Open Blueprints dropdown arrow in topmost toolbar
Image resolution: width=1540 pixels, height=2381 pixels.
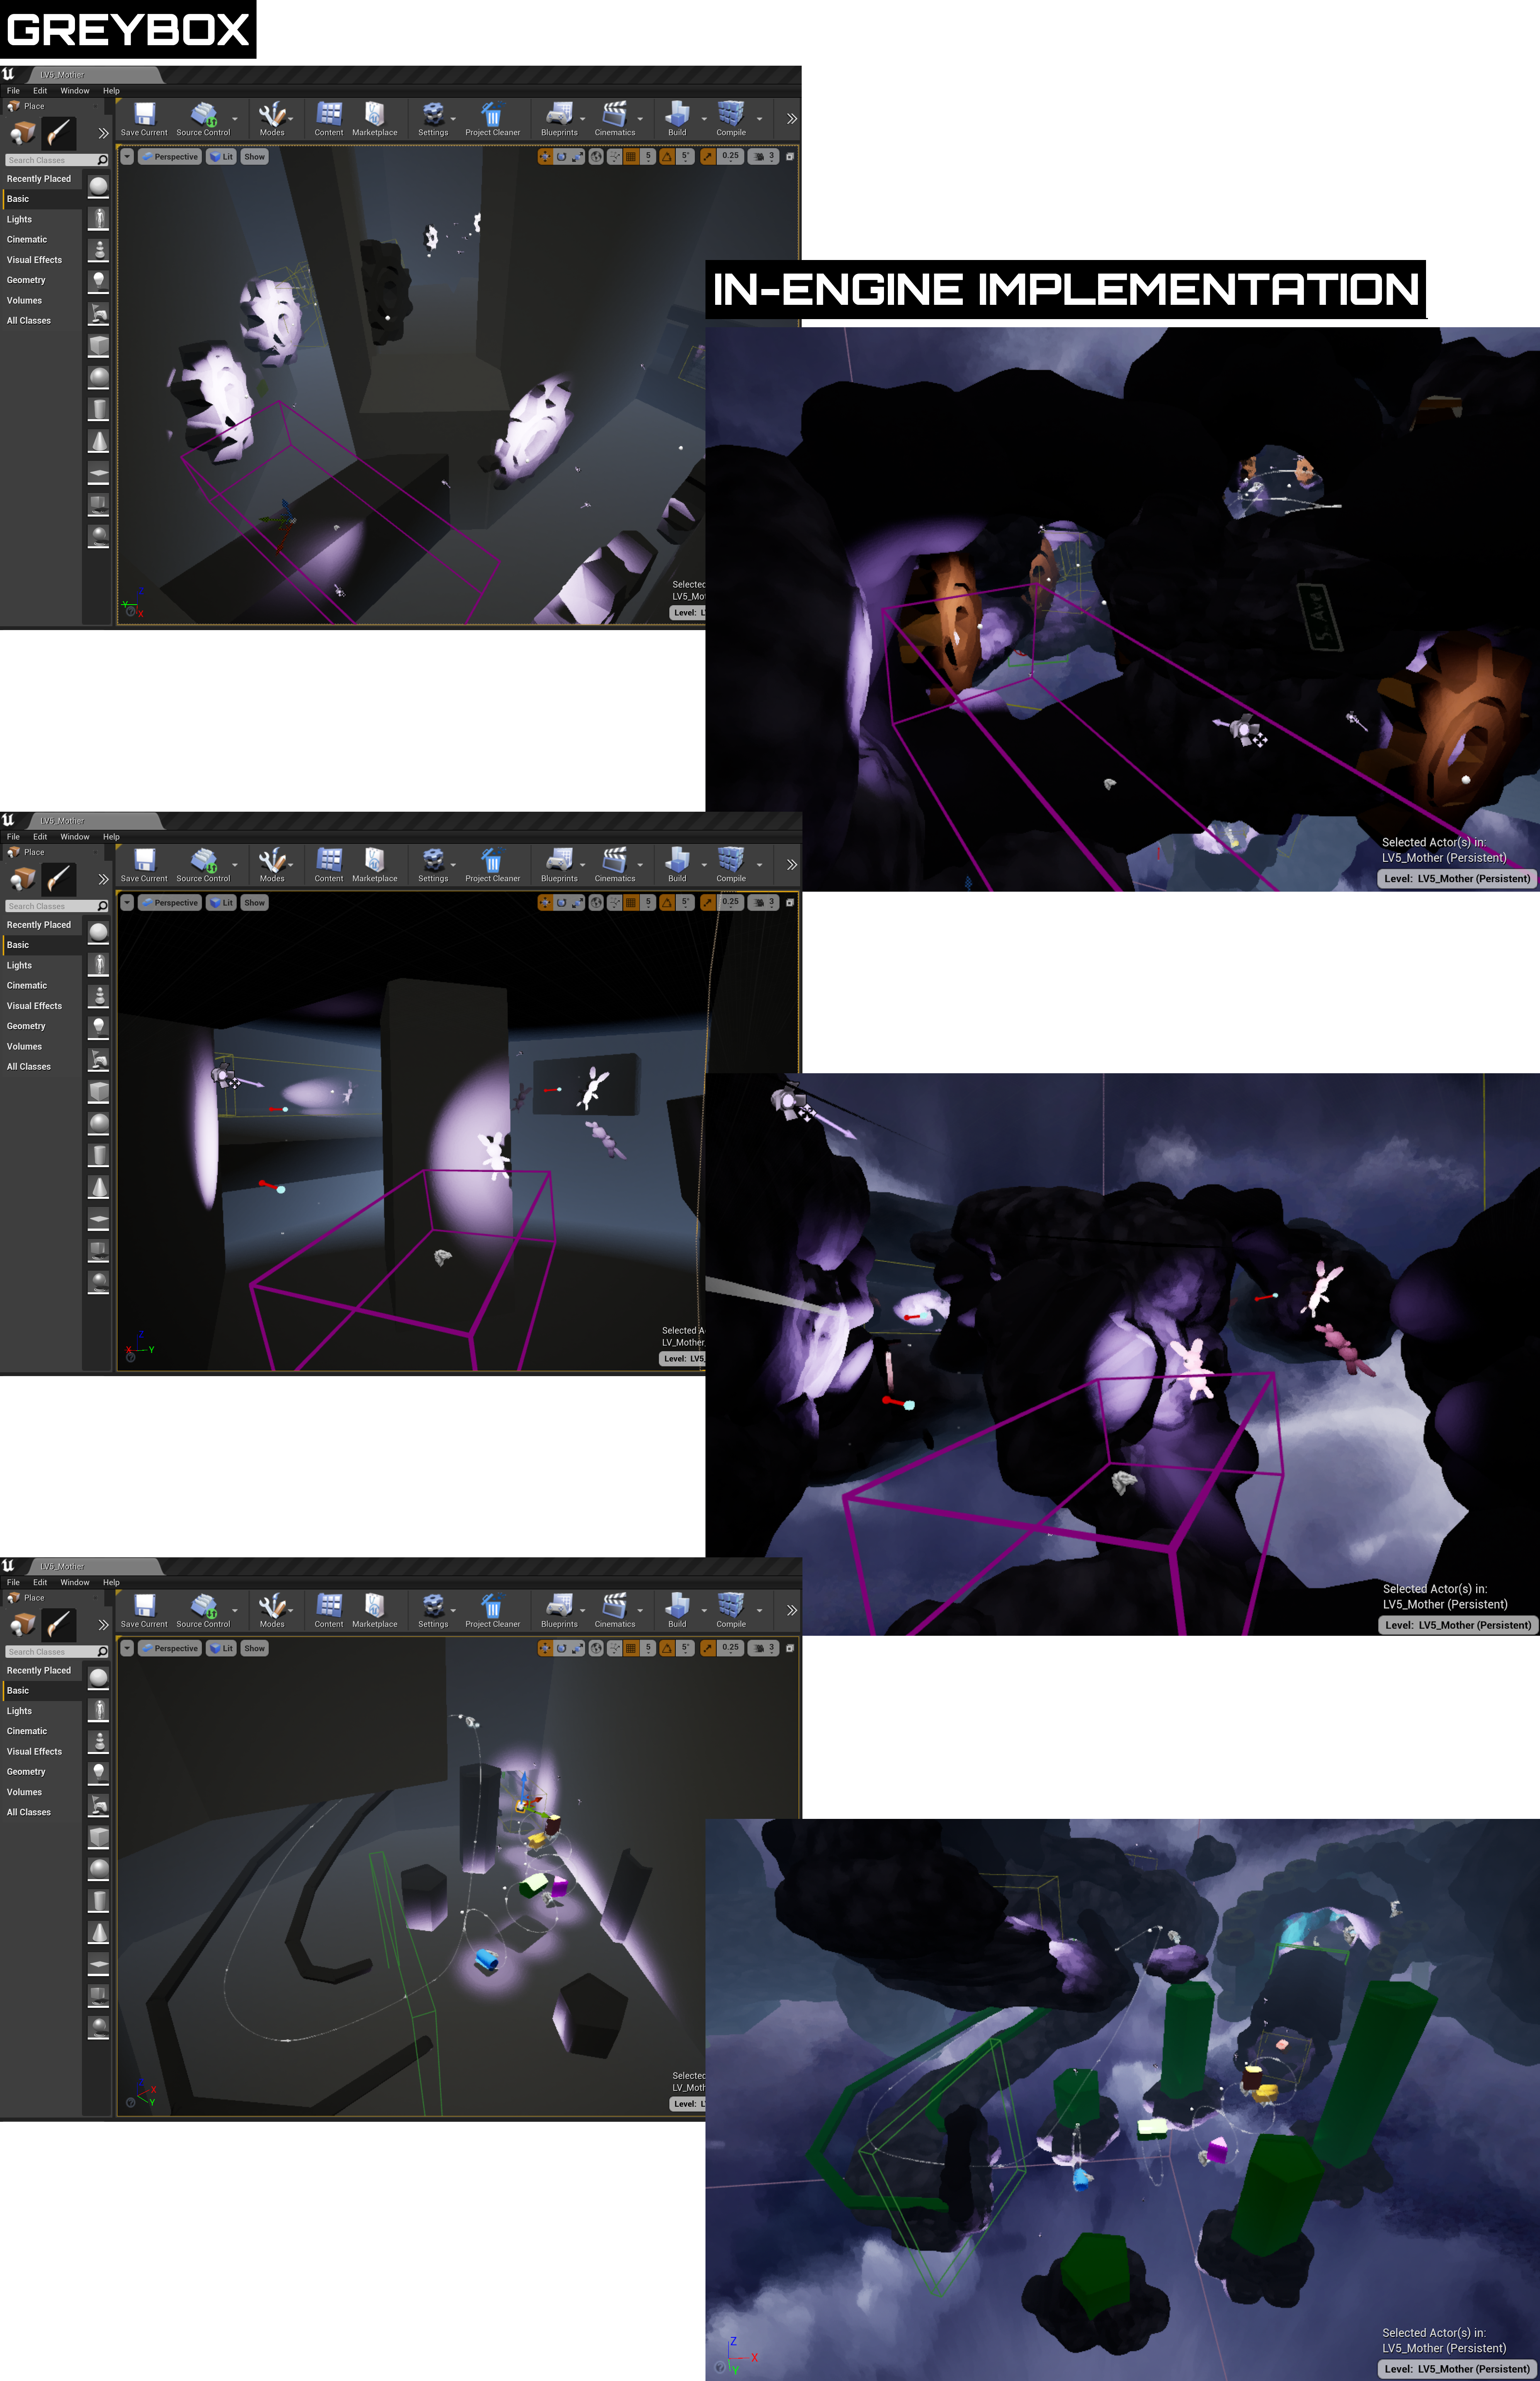(x=583, y=119)
